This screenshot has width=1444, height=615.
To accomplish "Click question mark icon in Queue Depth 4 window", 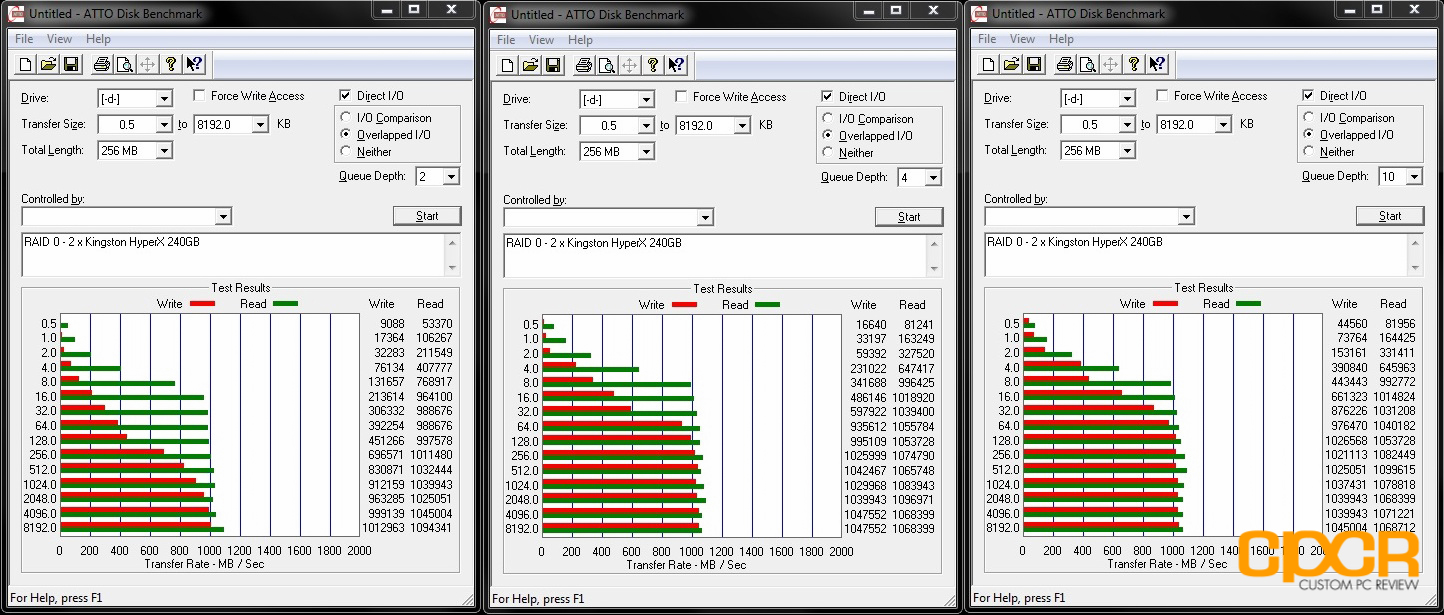I will pyautogui.click(x=653, y=66).
